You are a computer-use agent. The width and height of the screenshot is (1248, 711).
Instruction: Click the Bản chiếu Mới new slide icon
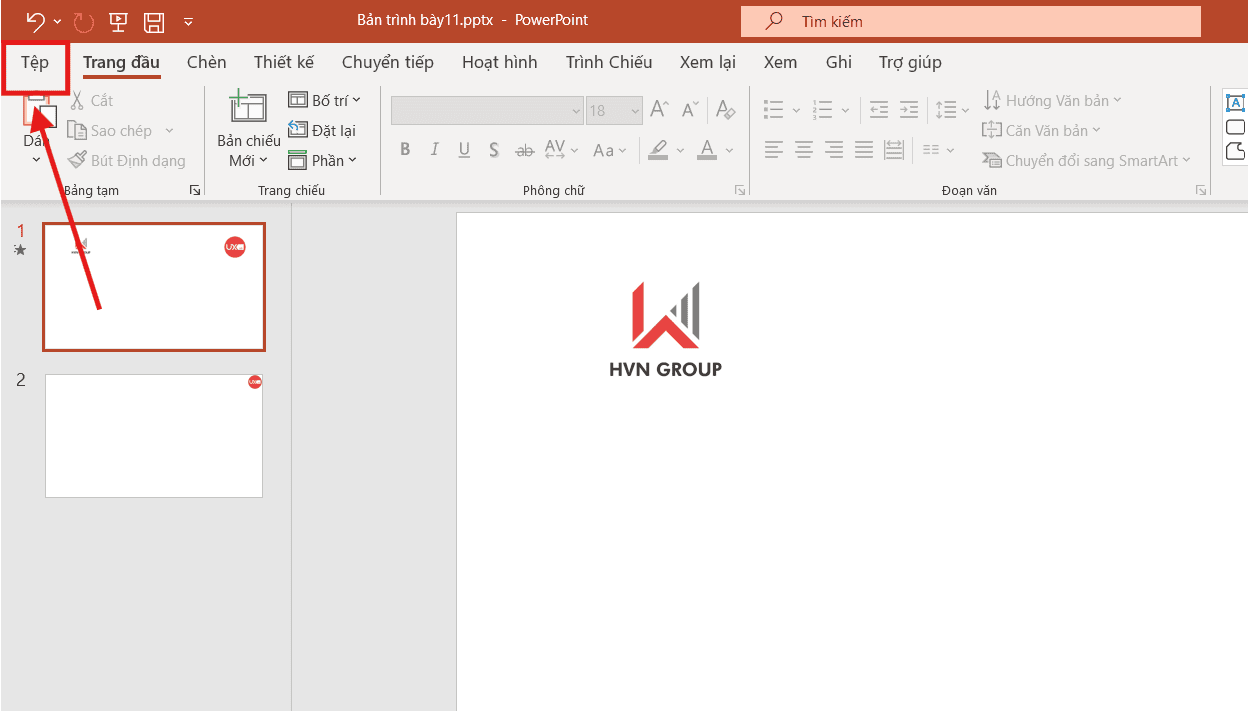click(247, 107)
